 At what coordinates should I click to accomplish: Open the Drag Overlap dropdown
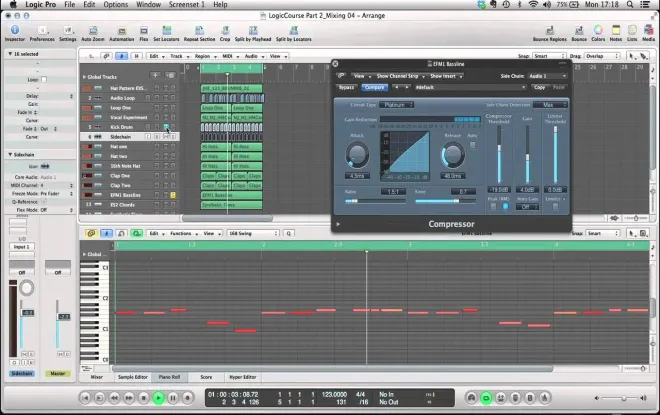602,56
